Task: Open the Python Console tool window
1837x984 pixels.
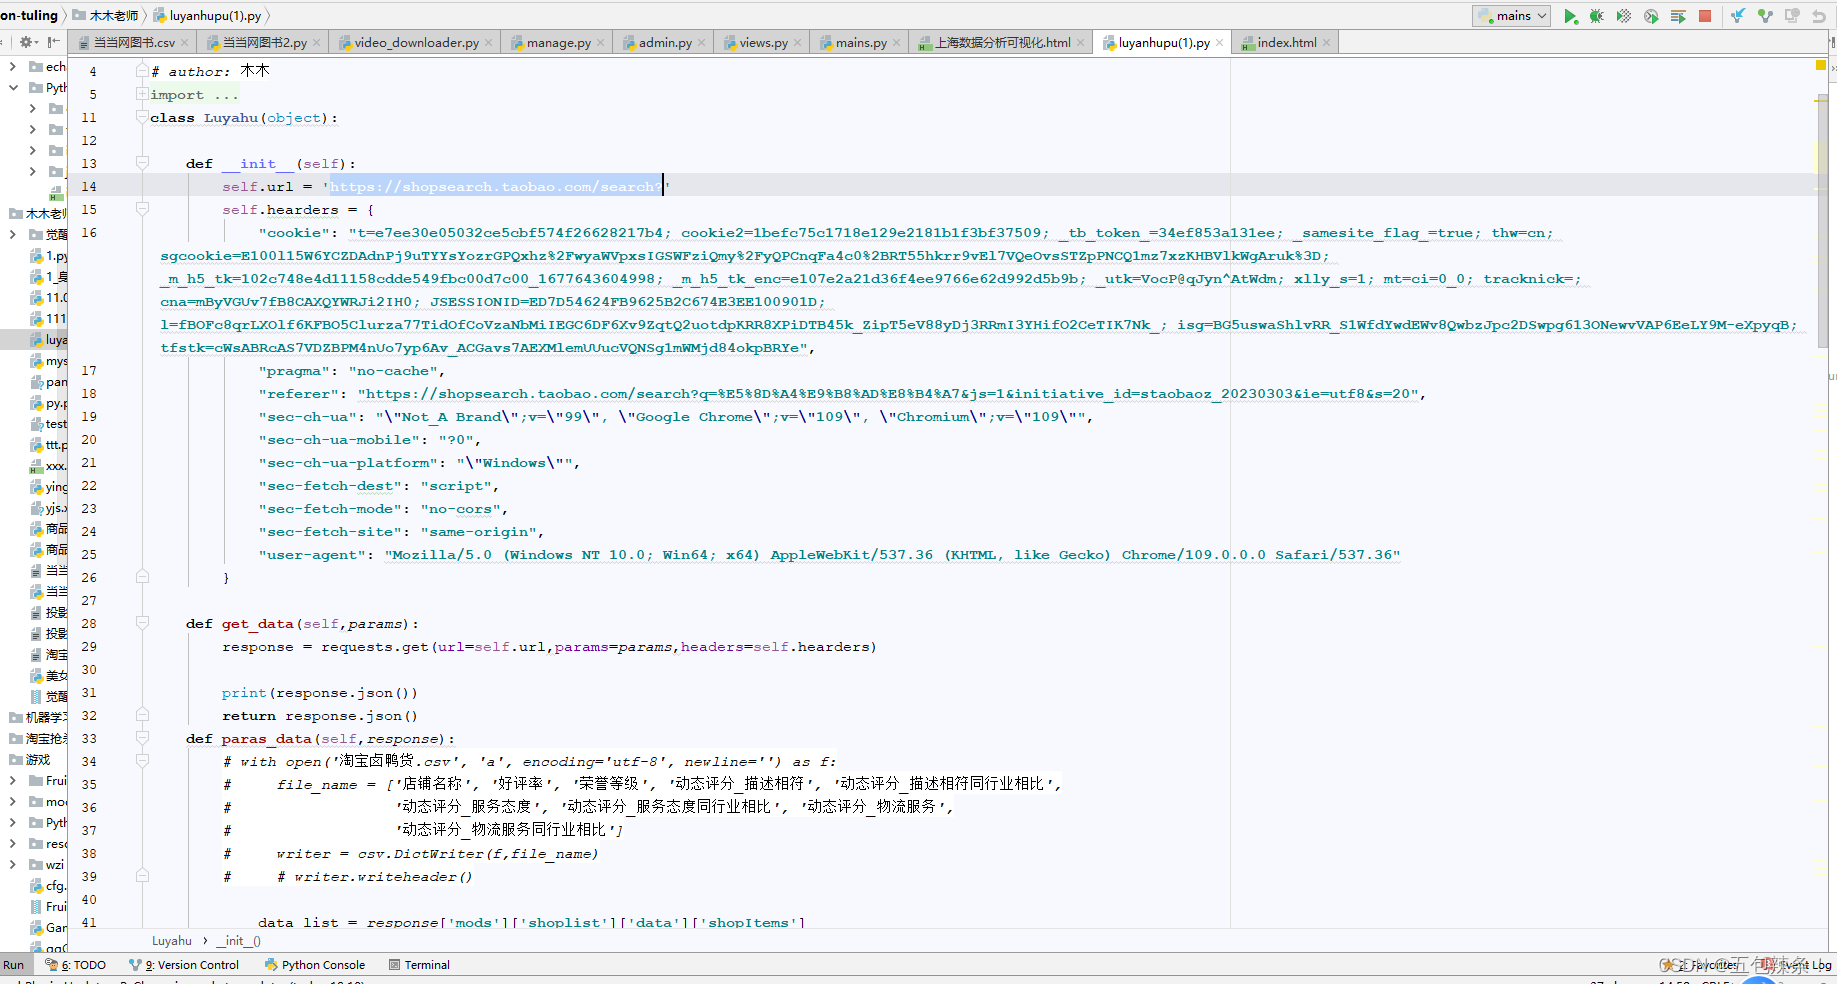Action: click(315, 965)
